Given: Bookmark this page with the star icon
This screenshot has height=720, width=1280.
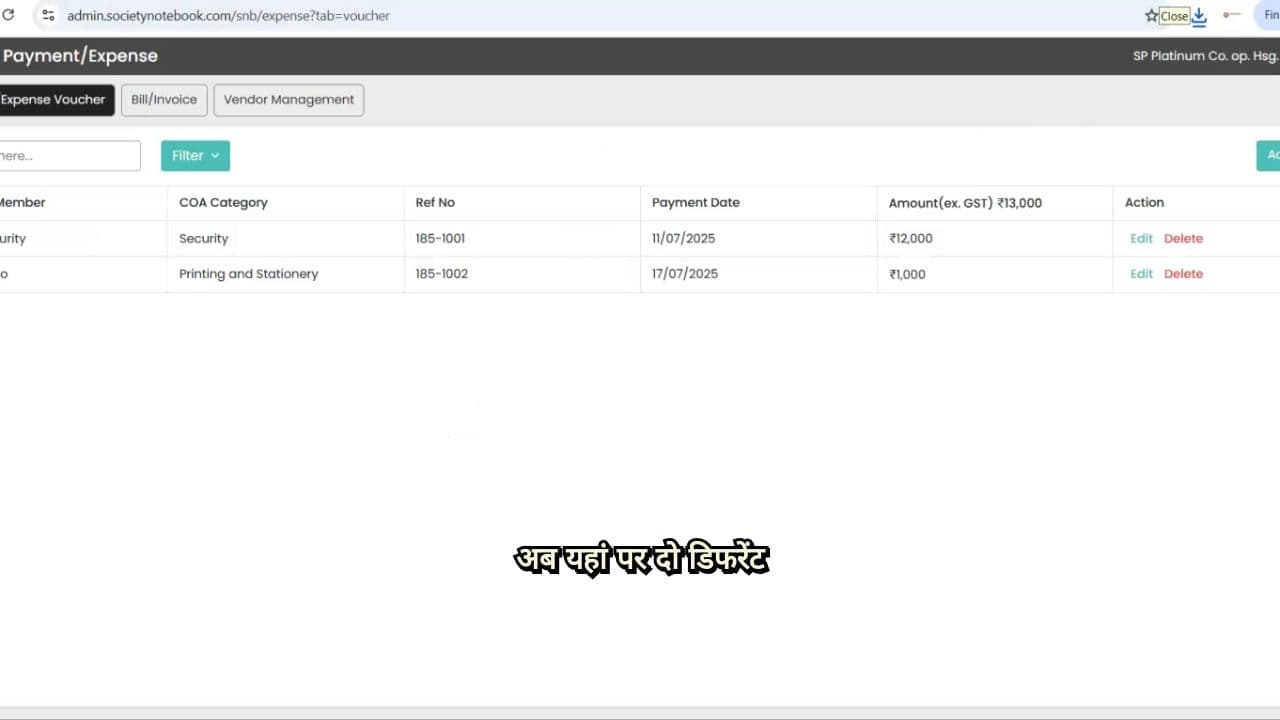Looking at the screenshot, I should [x=1151, y=15].
